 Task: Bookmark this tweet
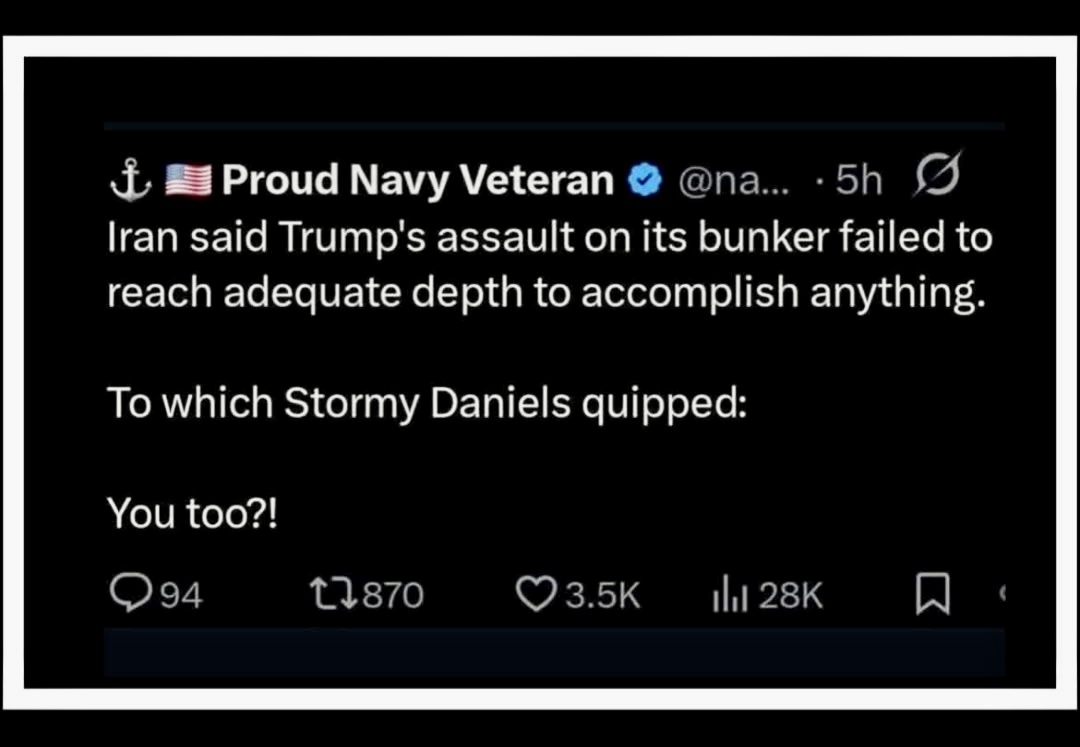(x=929, y=597)
